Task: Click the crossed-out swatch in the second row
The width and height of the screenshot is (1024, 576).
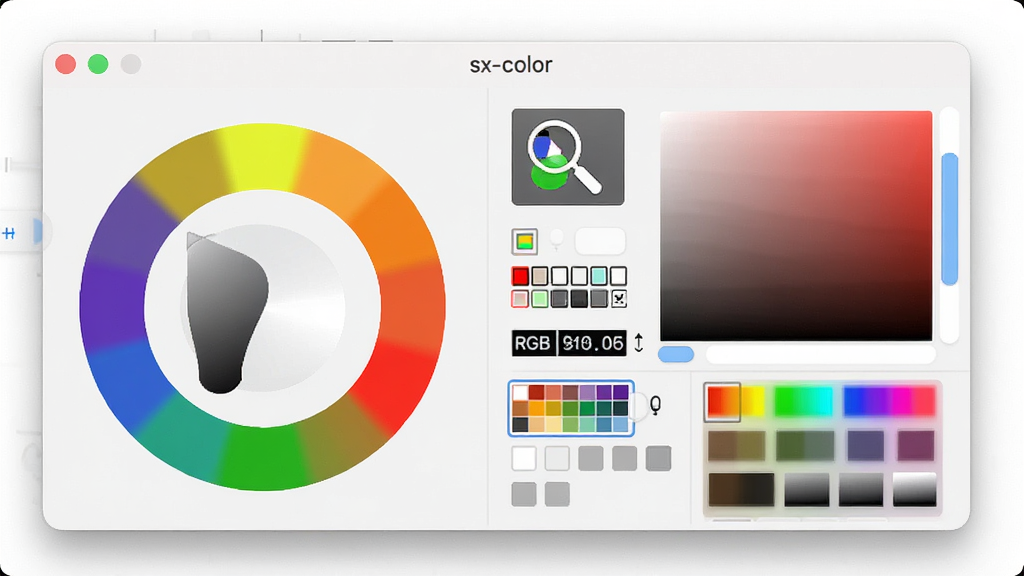Action: click(x=618, y=299)
